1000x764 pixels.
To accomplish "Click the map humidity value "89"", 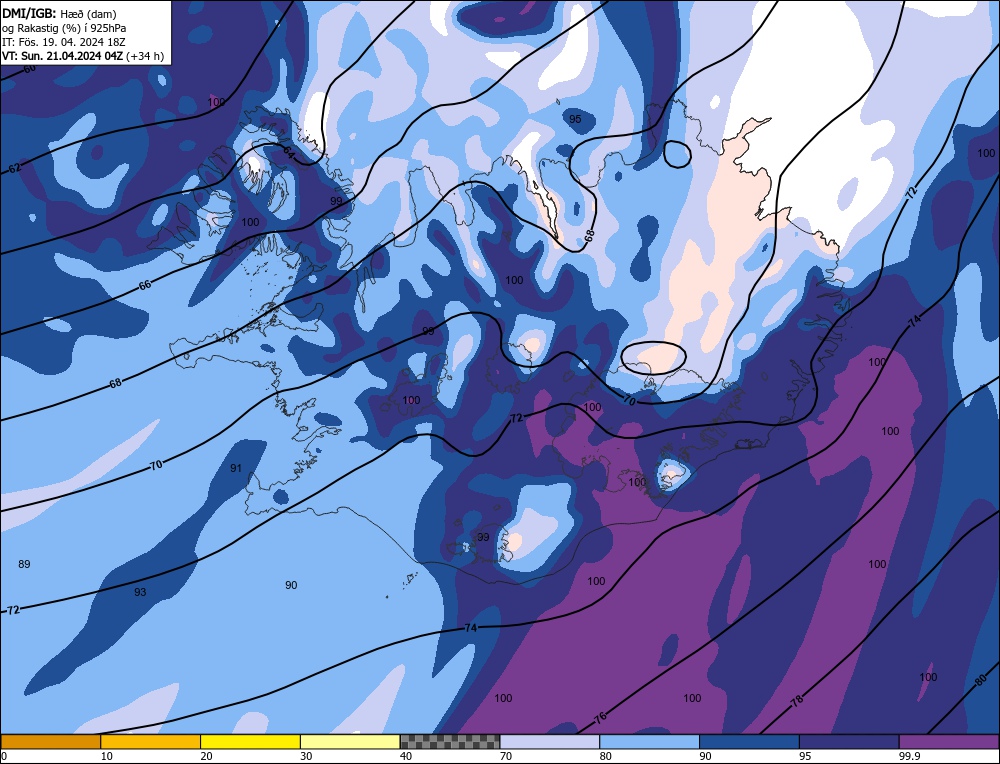I will [24, 564].
